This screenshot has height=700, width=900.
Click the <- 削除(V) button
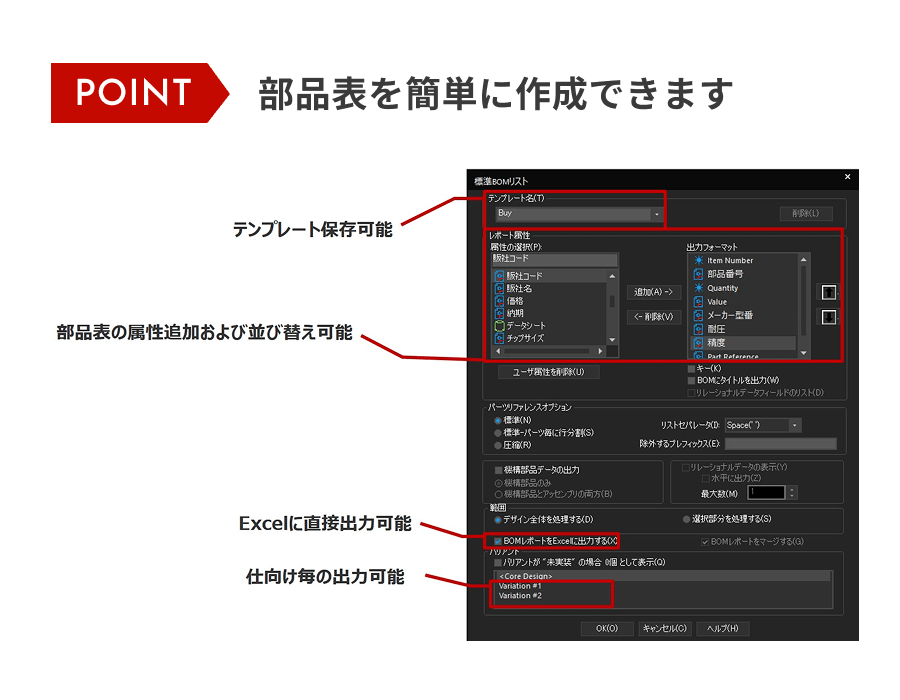coord(653,317)
